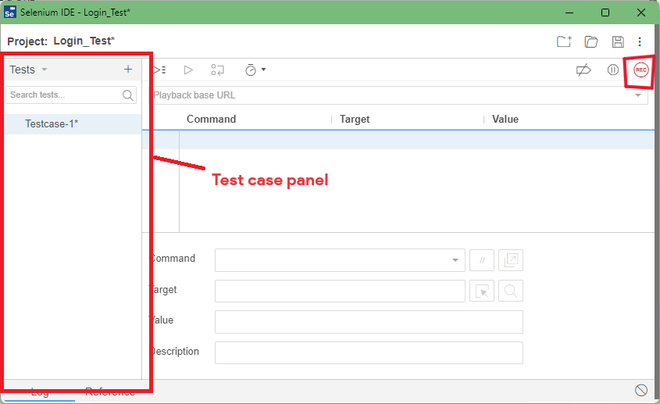
Task: Click the Login_Test project name
Action: point(84,41)
